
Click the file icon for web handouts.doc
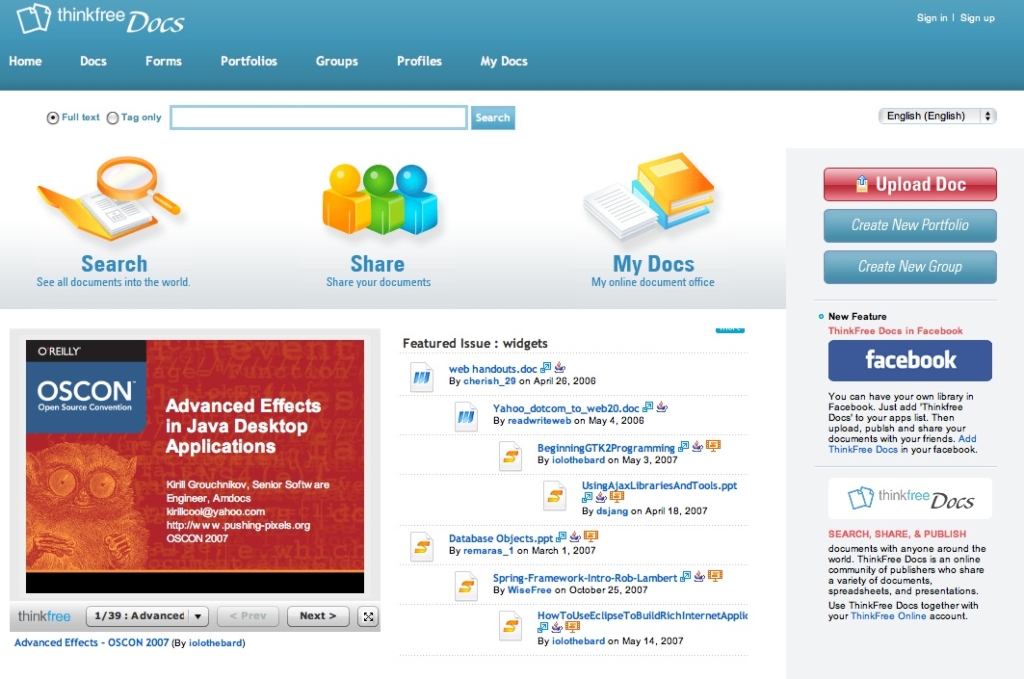click(422, 377)
